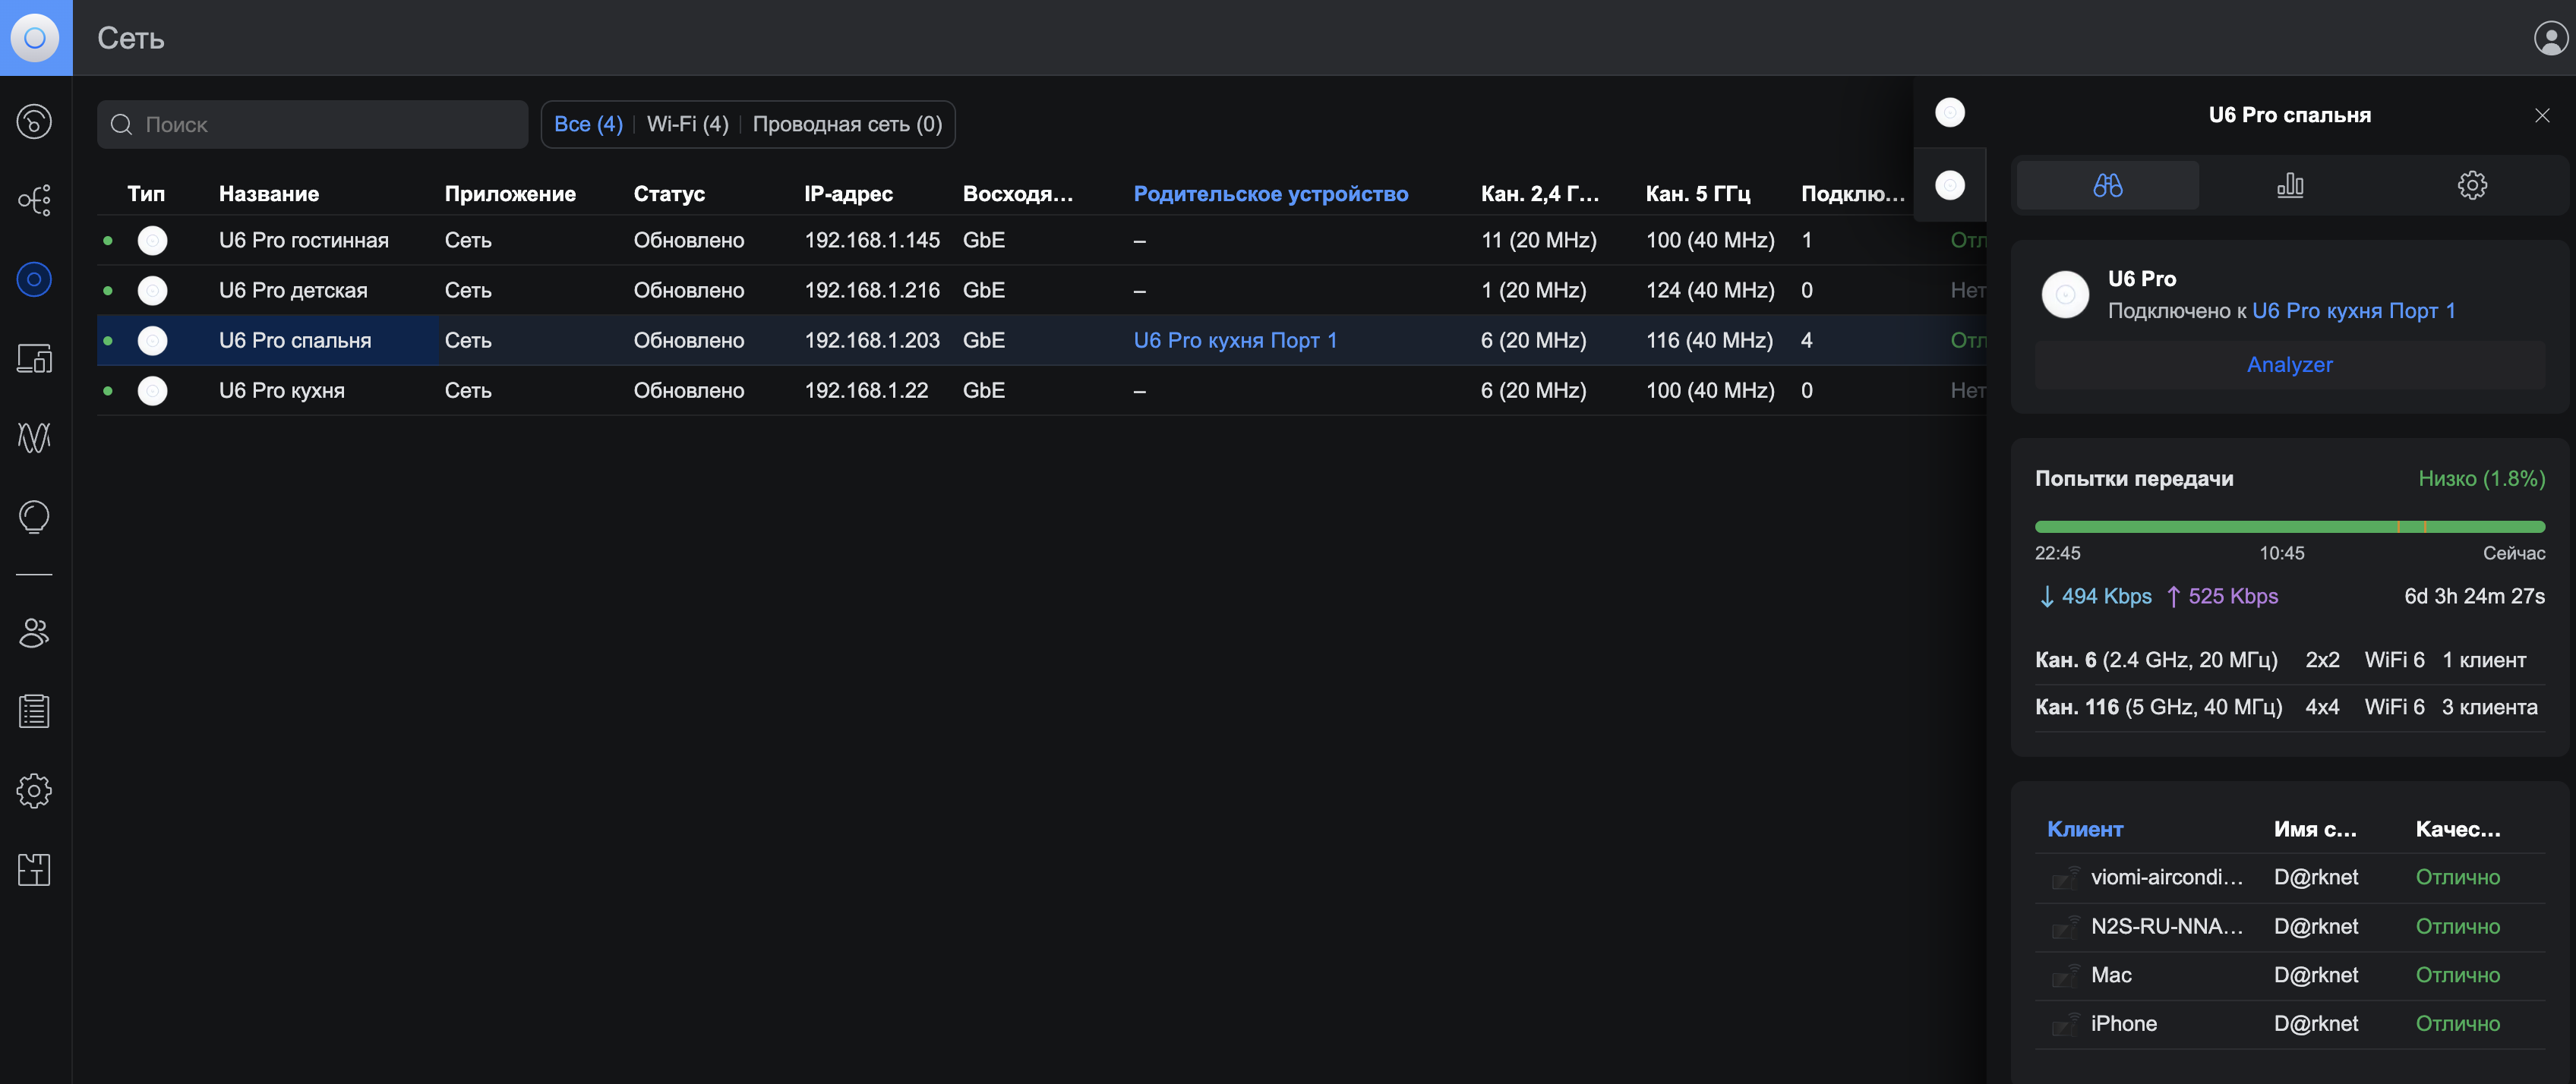Open the events log list icon
This screenshot has width=2576, height=1084.
click(x=34, y=712)
